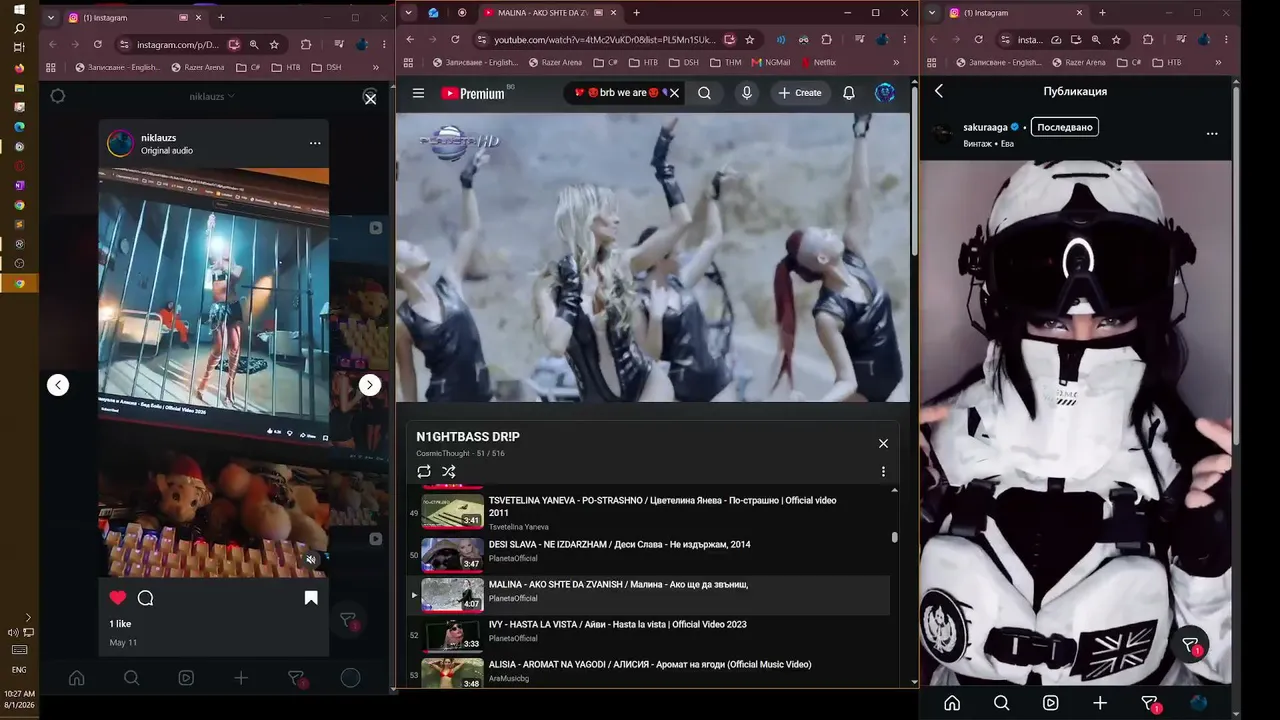Open the playlist panel three-dot menu
1280x720 pixels.
(x=883, y=472)
